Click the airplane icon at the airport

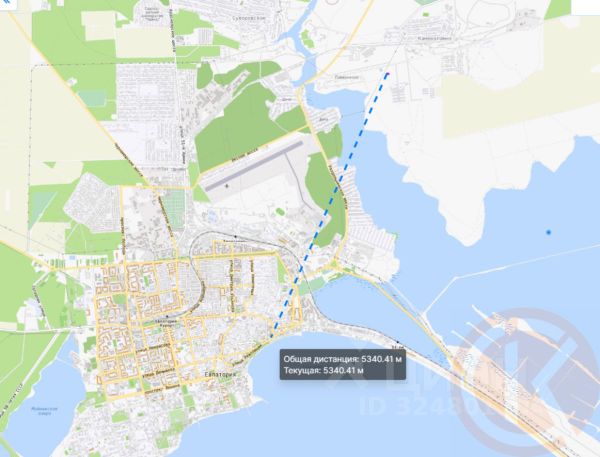227,186
